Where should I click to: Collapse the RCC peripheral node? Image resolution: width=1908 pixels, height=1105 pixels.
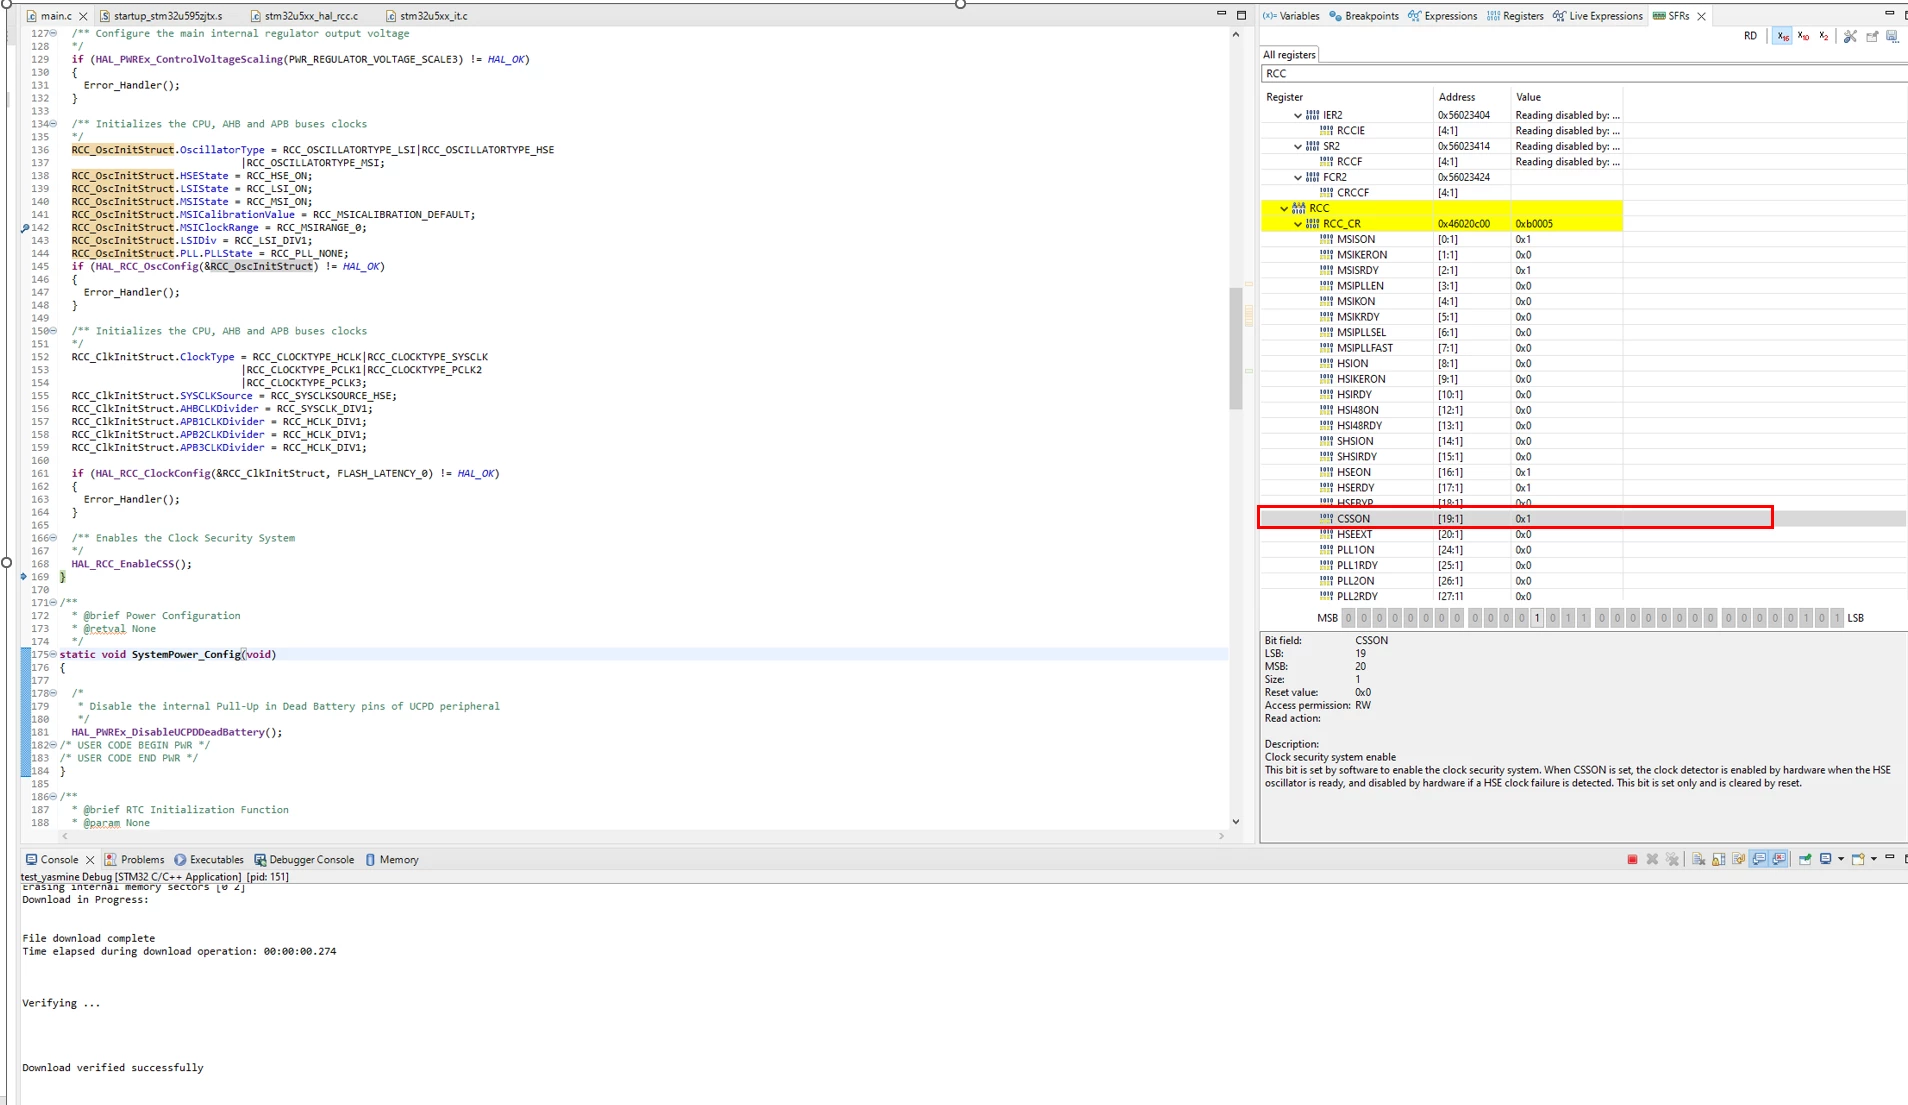point(1284,208)
